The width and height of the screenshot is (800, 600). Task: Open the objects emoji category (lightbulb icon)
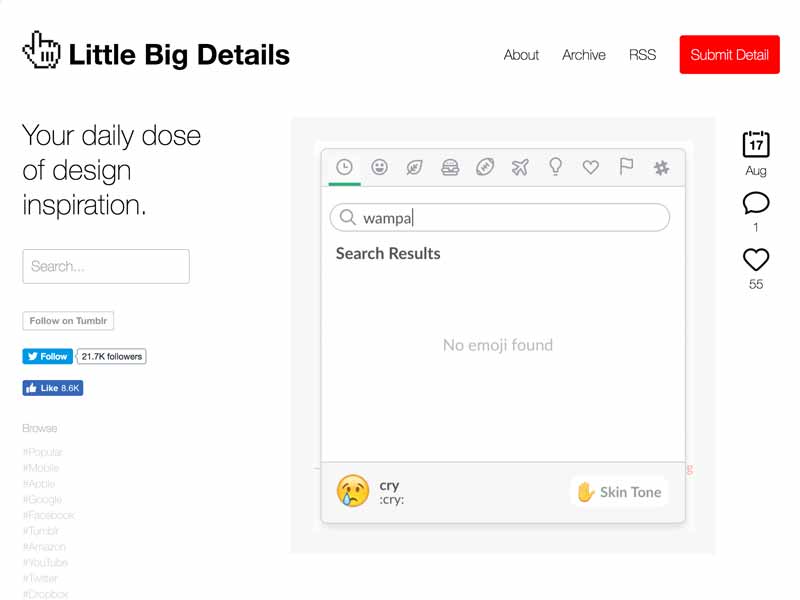tap(556, 167)
